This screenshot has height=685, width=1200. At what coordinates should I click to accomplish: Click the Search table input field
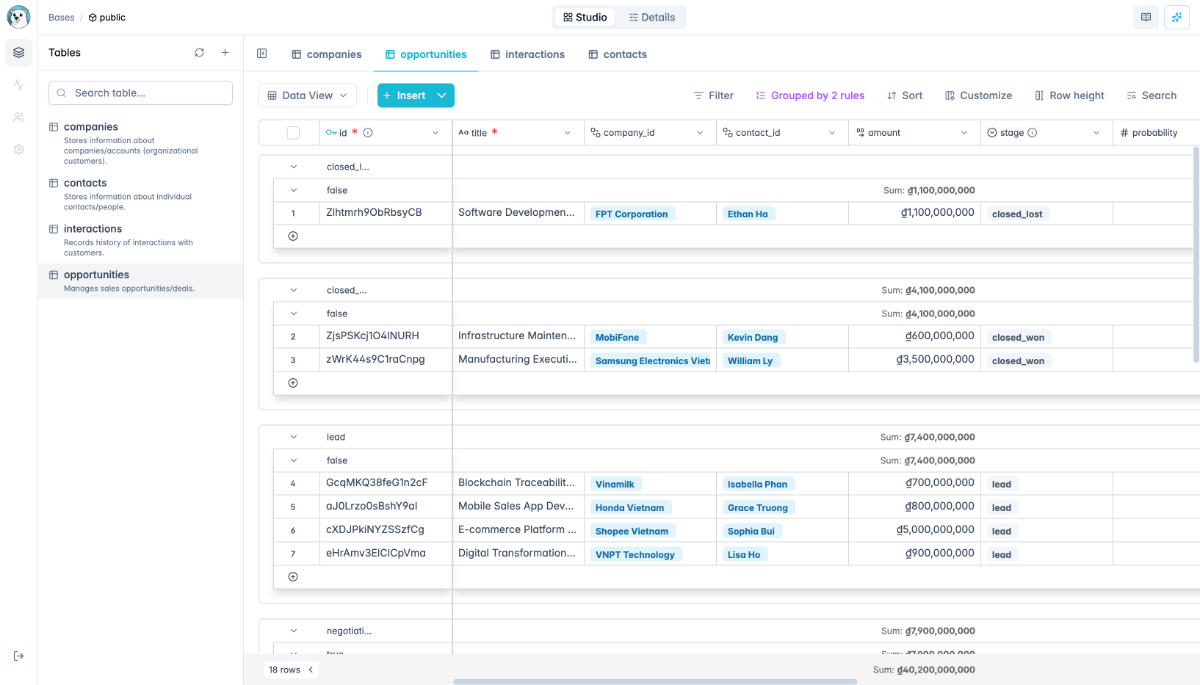click(141, 93)
